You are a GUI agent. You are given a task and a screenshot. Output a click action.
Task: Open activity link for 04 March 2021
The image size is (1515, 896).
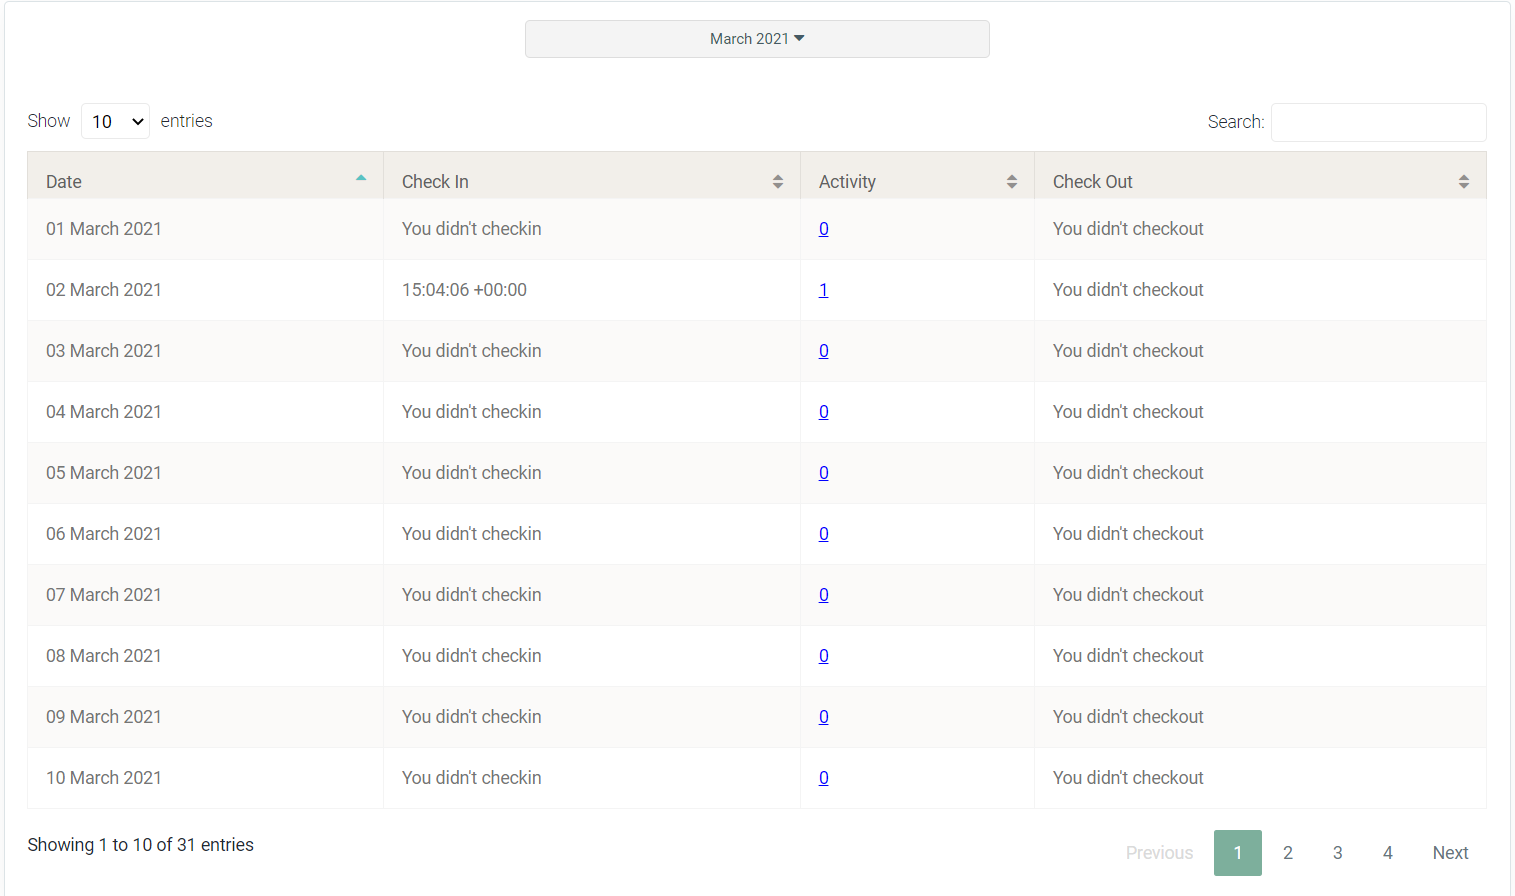tap(823, 412)
